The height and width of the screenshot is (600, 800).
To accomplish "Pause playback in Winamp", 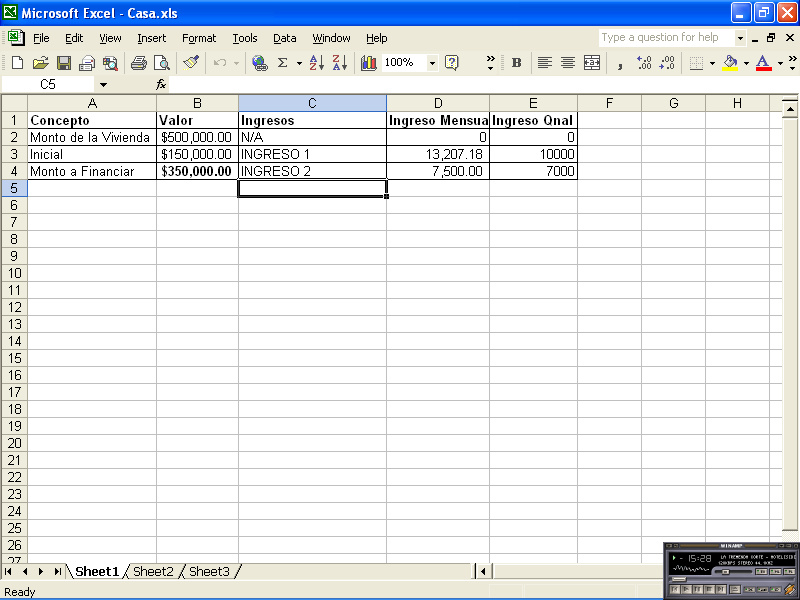I will pyautogui.click(x=698, y=589).
